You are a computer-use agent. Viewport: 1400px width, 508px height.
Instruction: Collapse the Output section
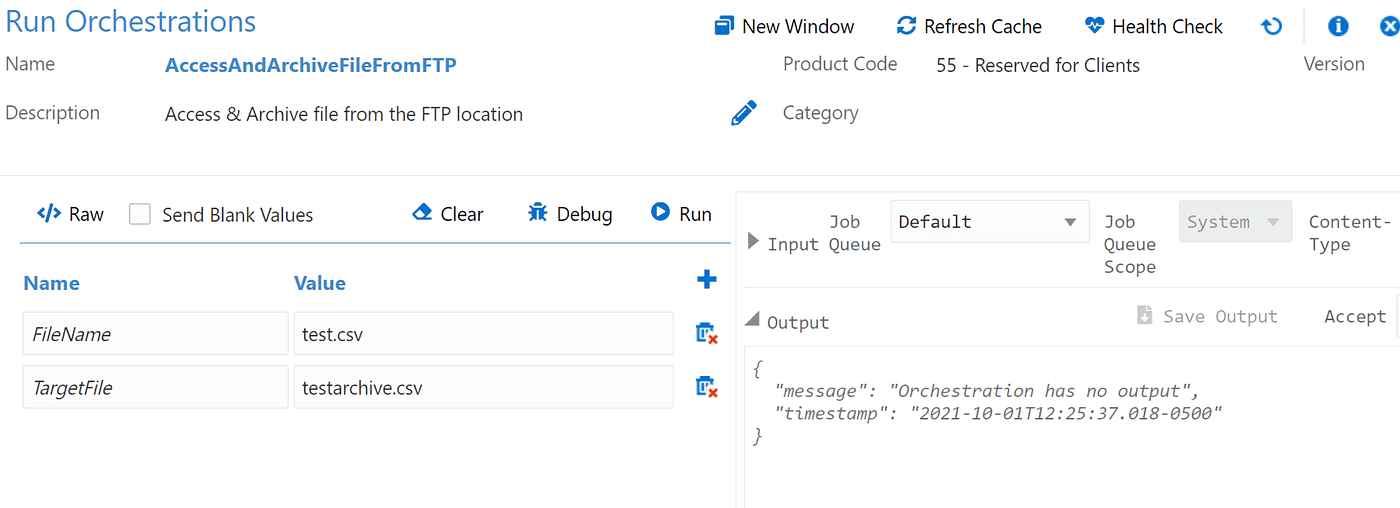[753, 320]
